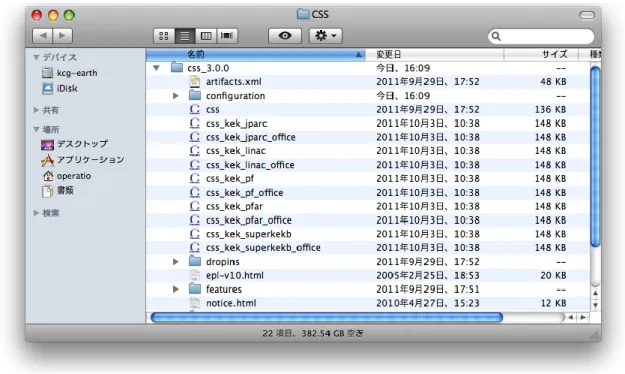Screen dimensions: 625x374
Task: Click the status text 22 項目、382.54 GB 空き
Action: (313, 333)
